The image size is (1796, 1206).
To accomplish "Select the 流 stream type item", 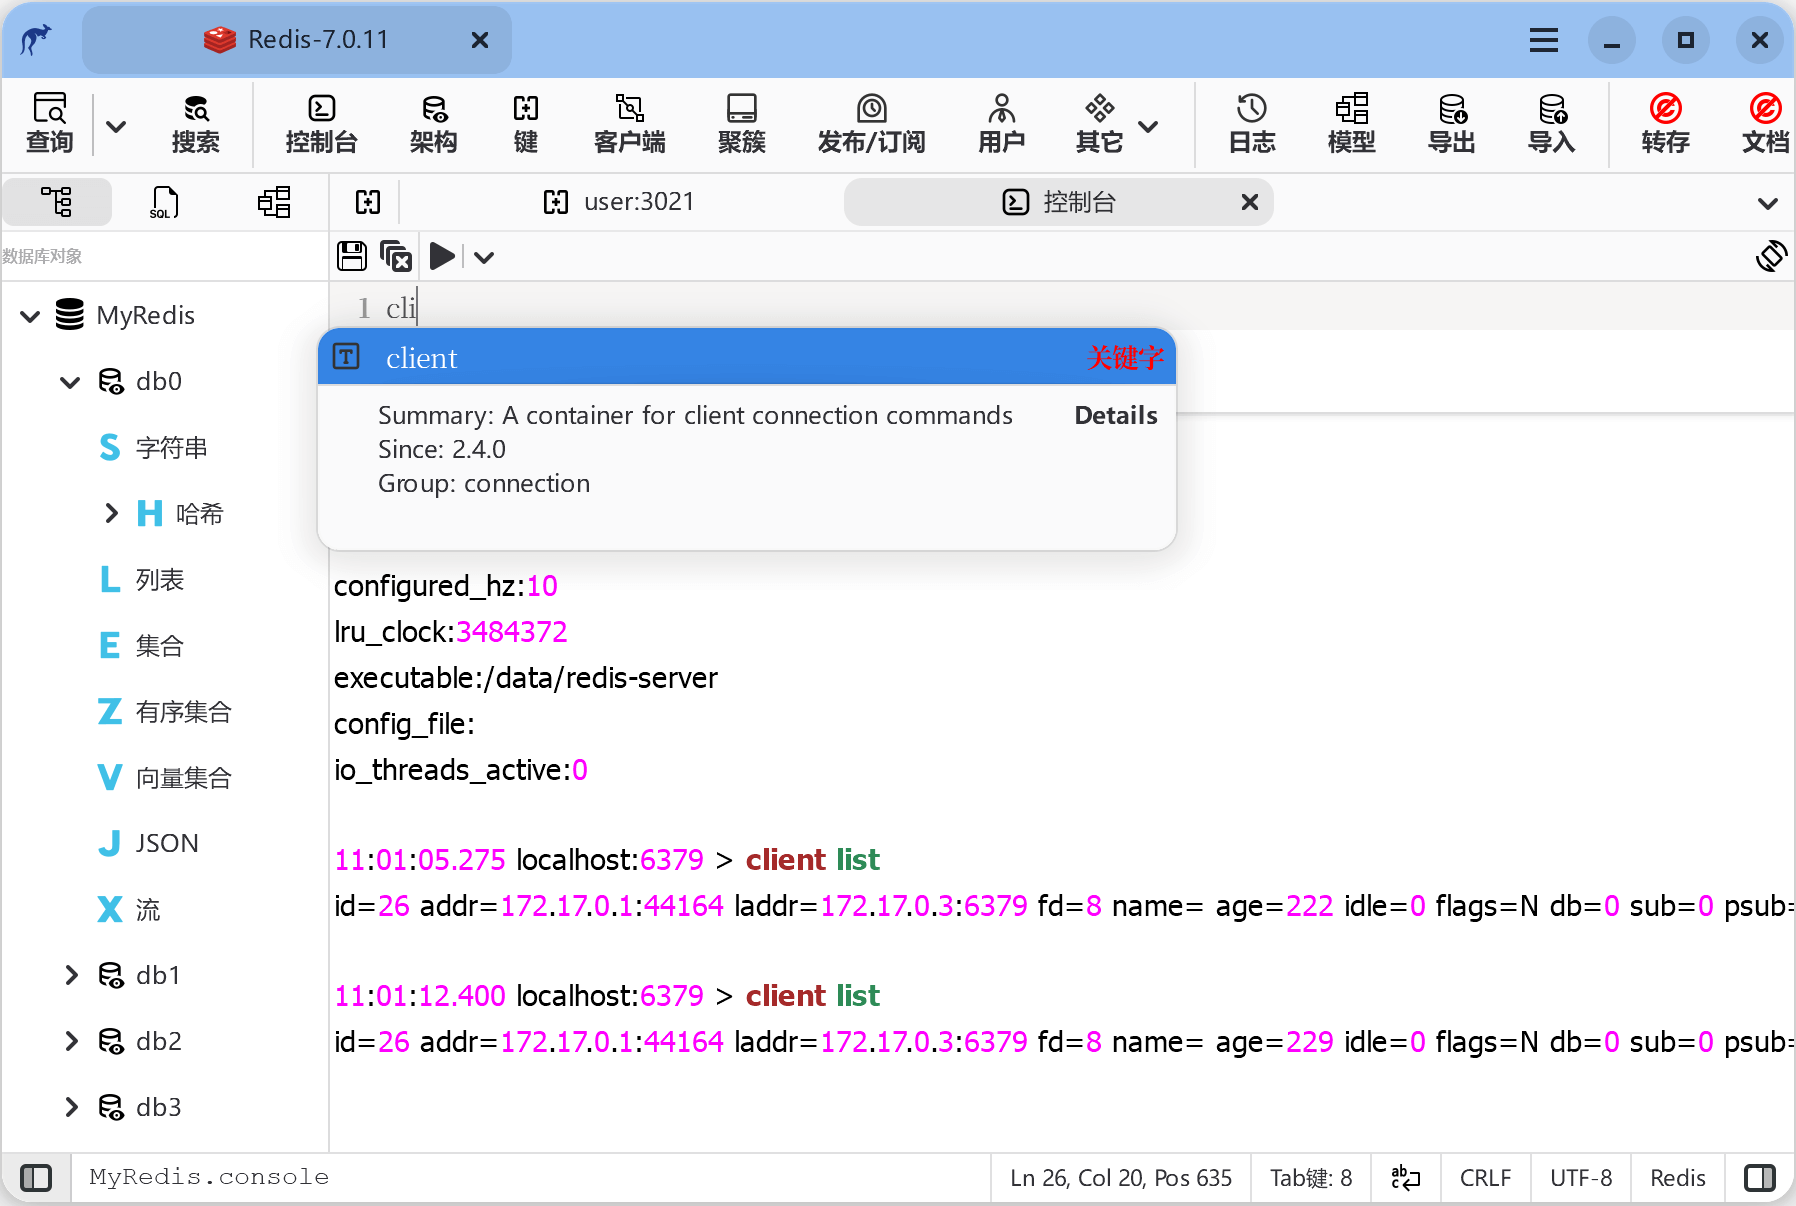I will coord(130,910).
